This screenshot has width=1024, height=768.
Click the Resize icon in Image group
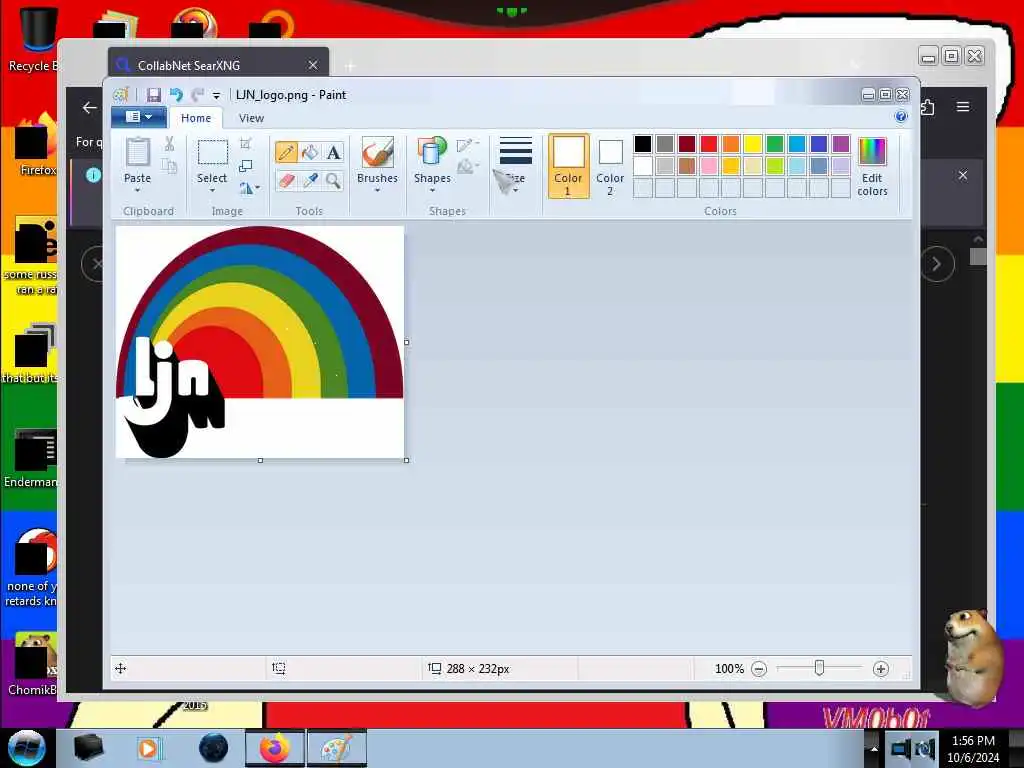(246, 166)
